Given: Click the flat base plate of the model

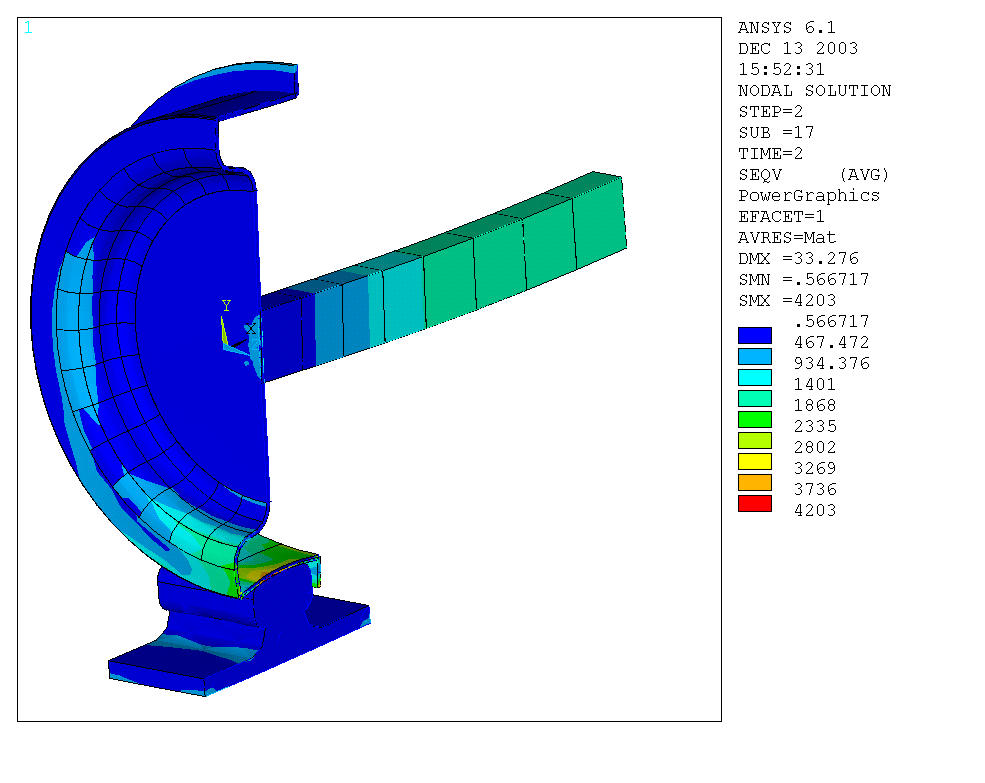Looking at the screenshot, I should coord(239,647).
